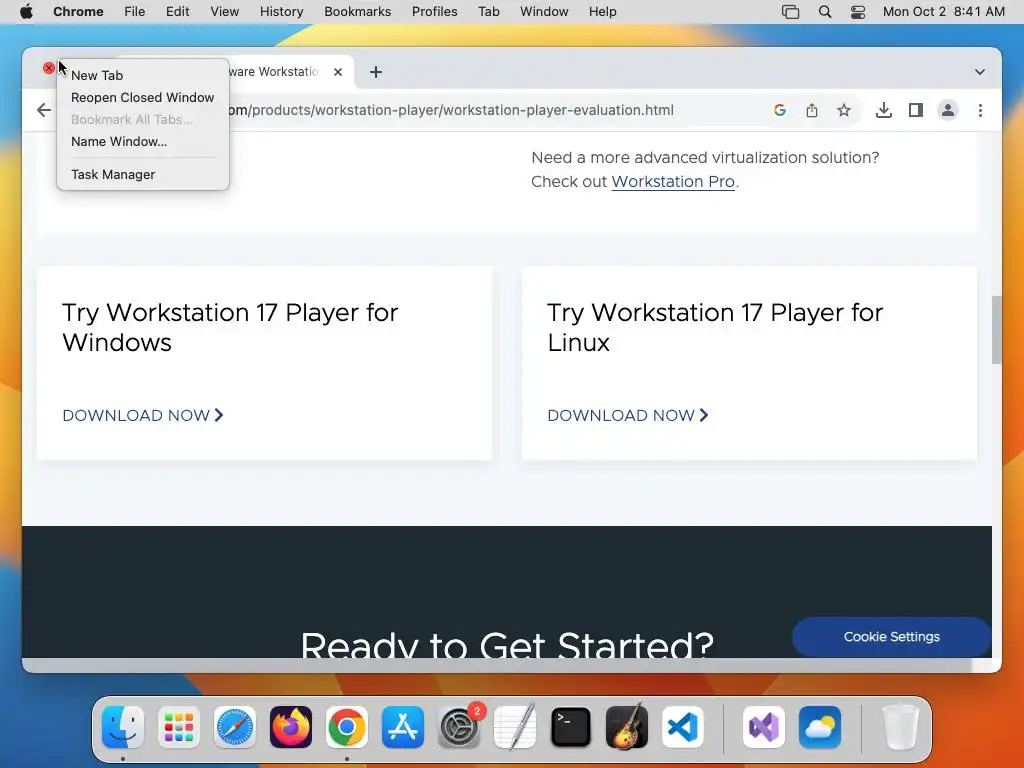This screenshot has height=768, width=1024.
Task: Open the Tab menu
Action: tap(488, 12)
